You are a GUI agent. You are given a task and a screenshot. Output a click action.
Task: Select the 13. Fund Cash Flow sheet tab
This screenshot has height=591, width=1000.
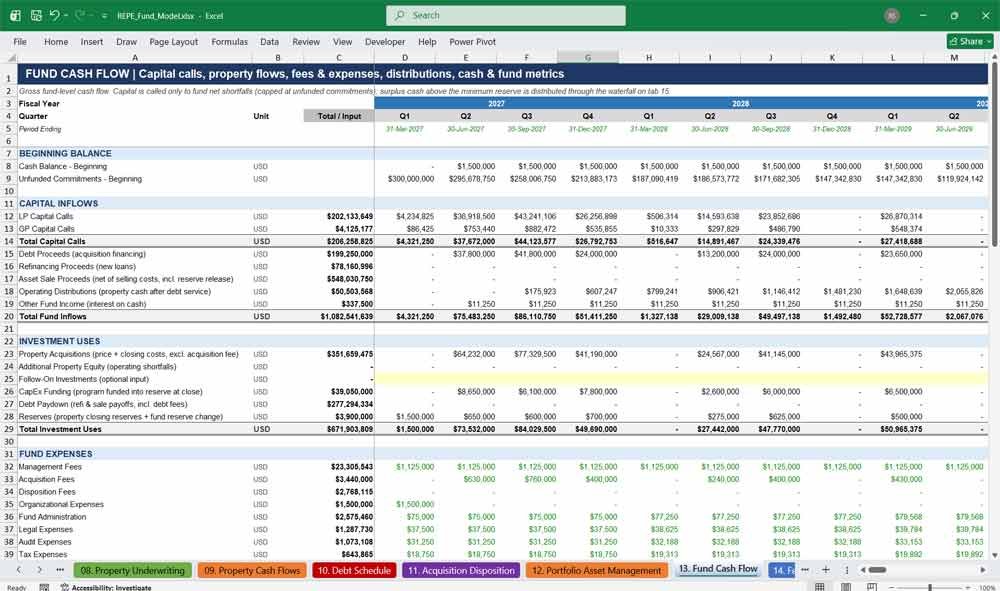pos(718,569)
